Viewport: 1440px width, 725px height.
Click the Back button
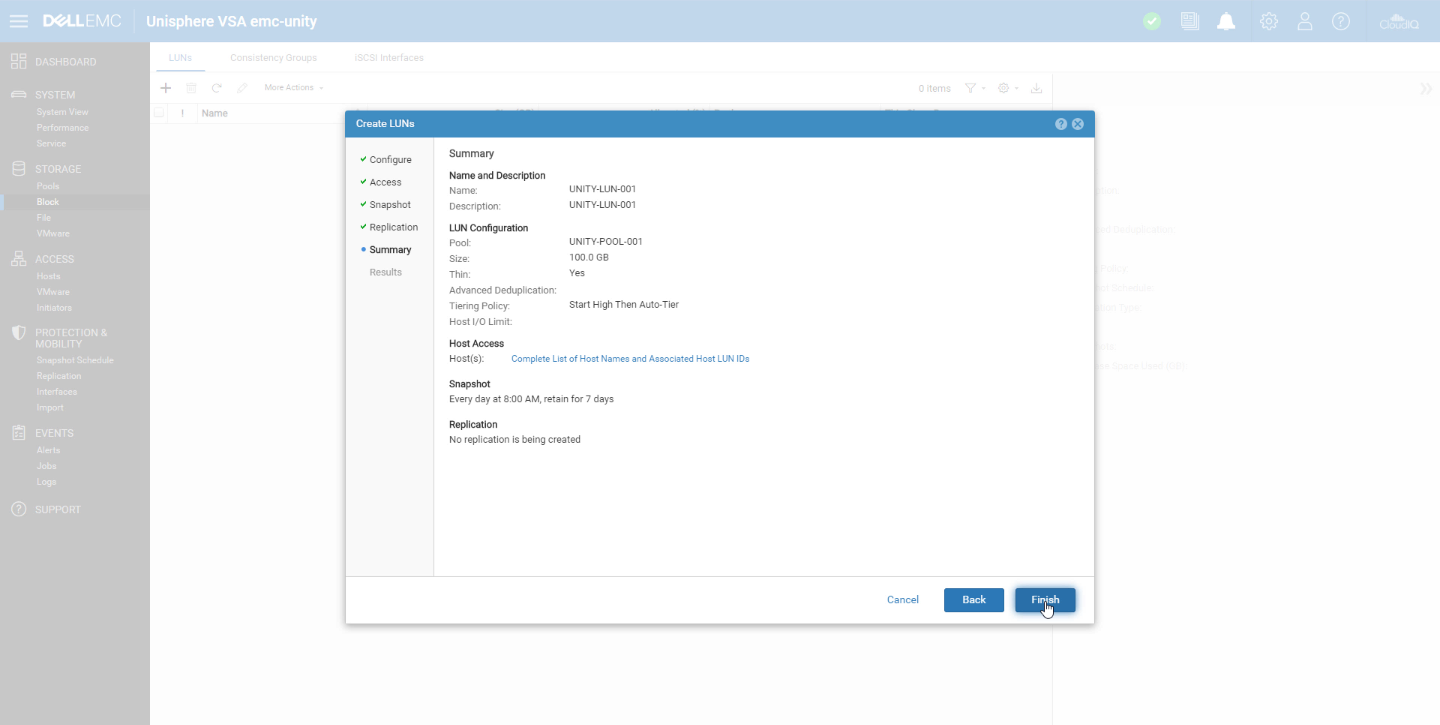pos(974,600)
